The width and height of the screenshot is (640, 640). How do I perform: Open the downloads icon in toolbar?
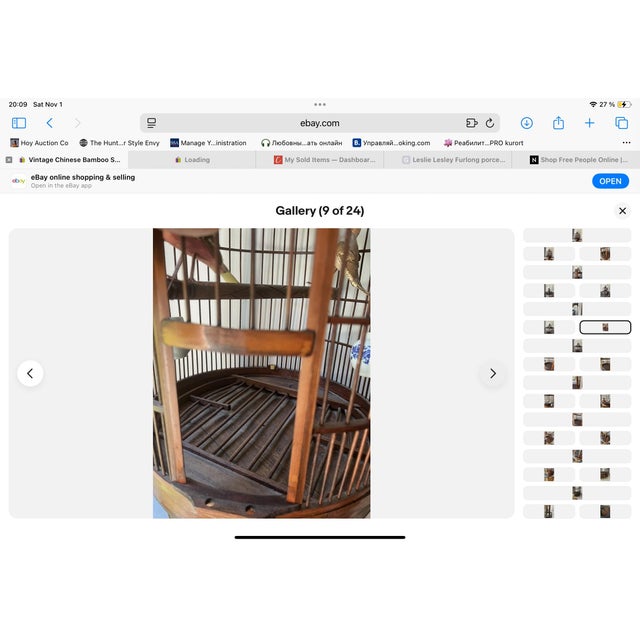click(527, 123)
